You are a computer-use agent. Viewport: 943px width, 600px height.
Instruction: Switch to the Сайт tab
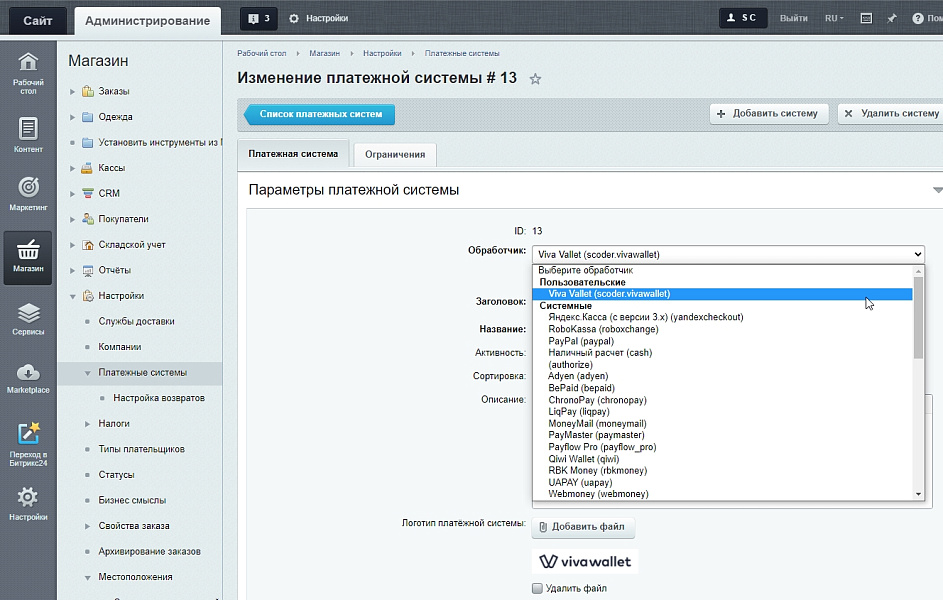(38, 20)
